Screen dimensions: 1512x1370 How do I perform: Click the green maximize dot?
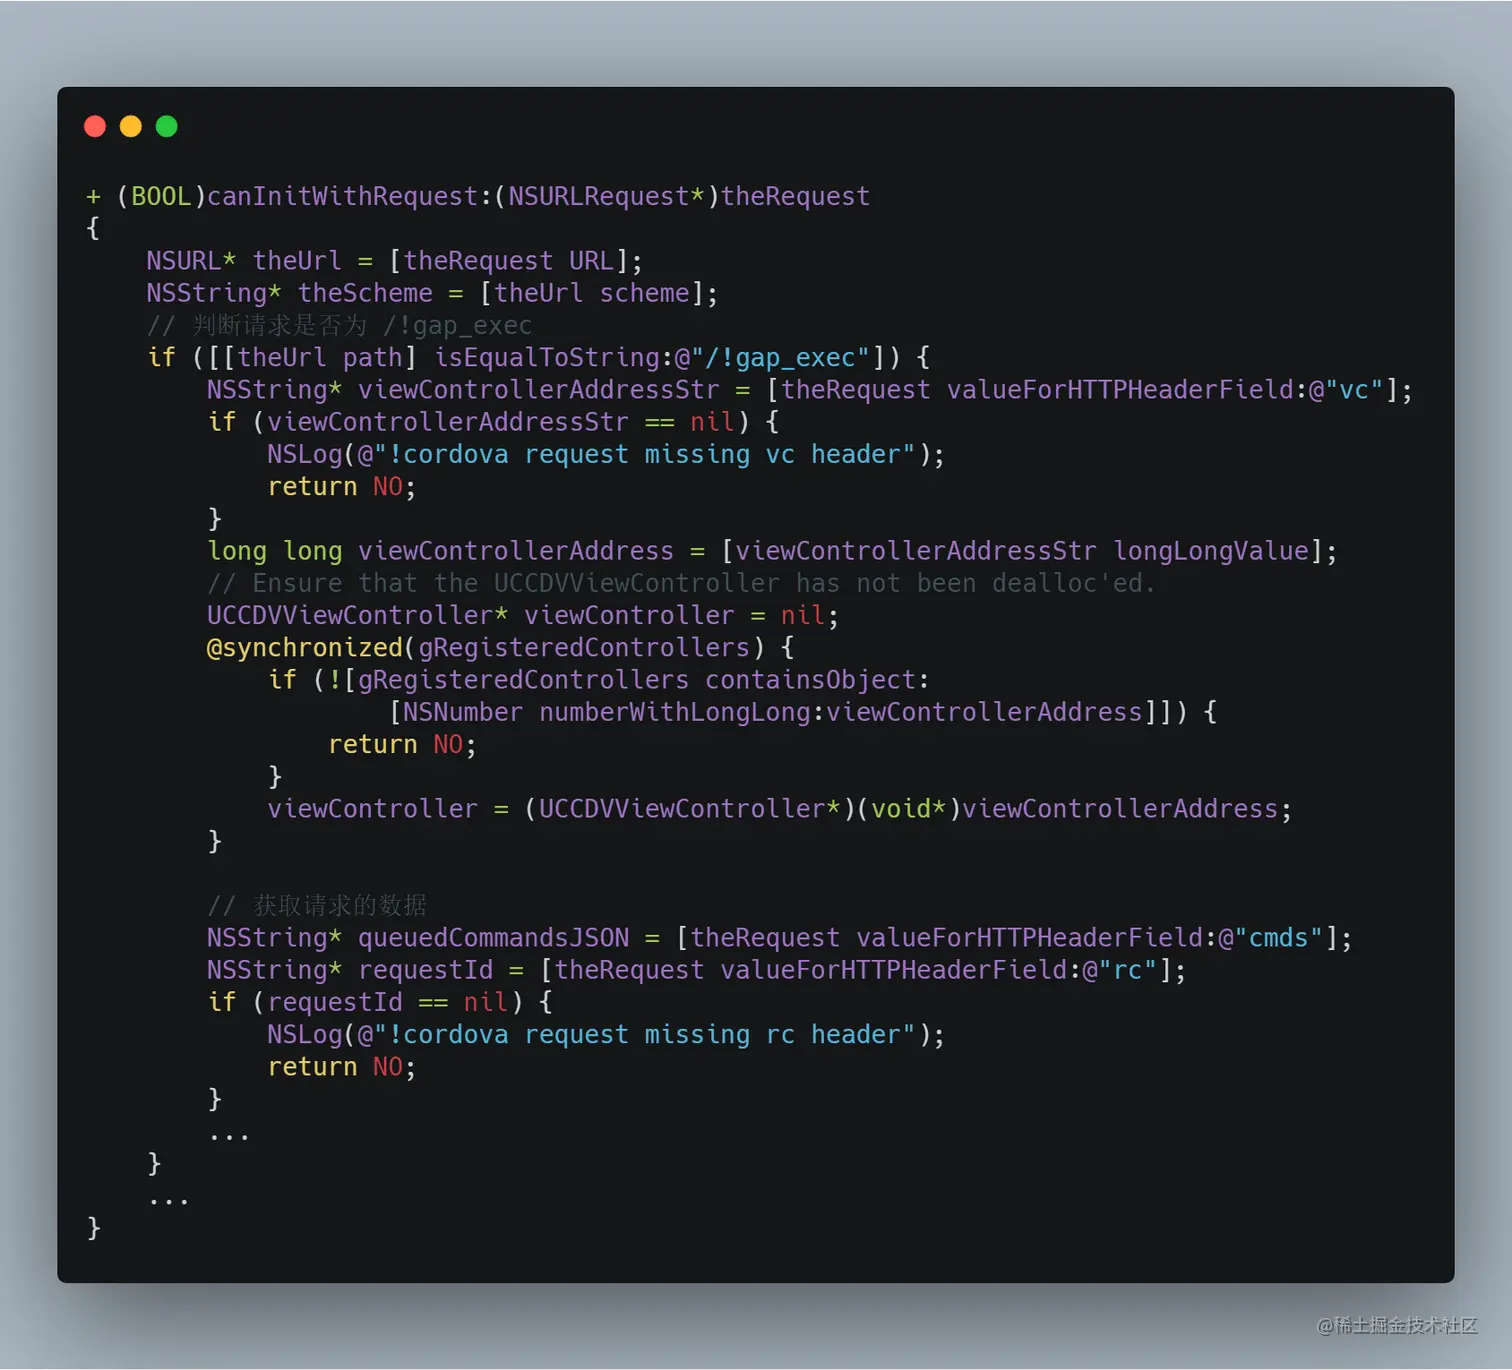click(167, 126)
